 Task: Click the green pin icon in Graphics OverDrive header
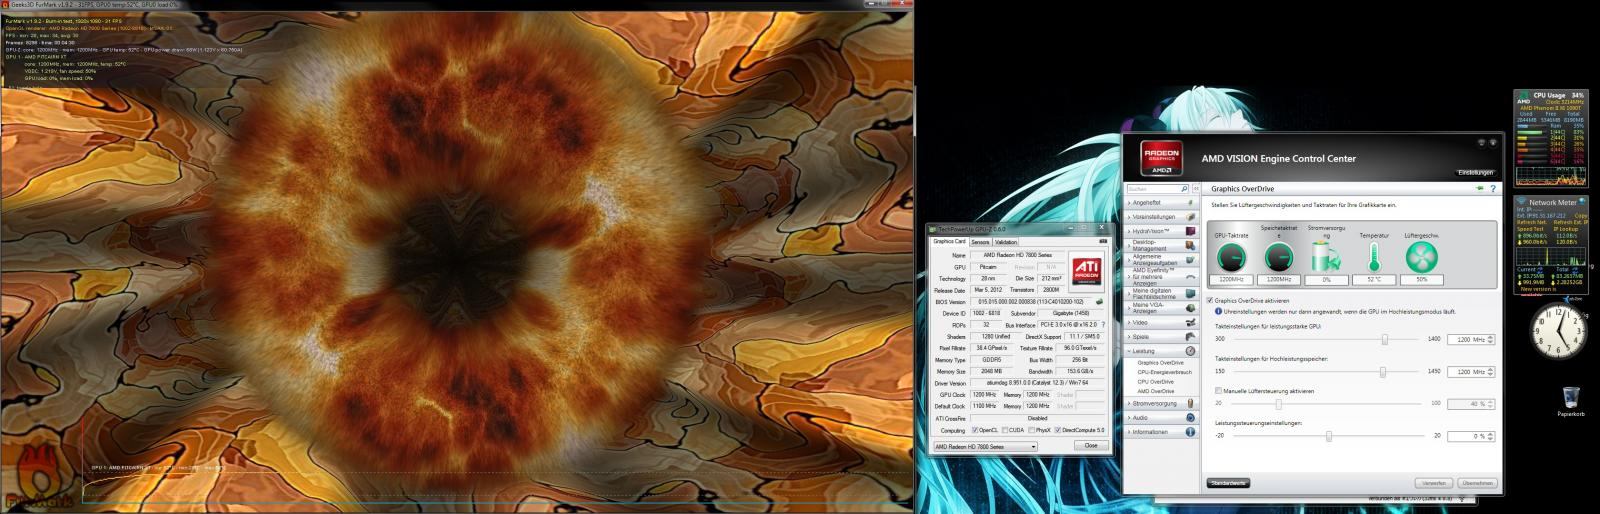pos(1478,188)
